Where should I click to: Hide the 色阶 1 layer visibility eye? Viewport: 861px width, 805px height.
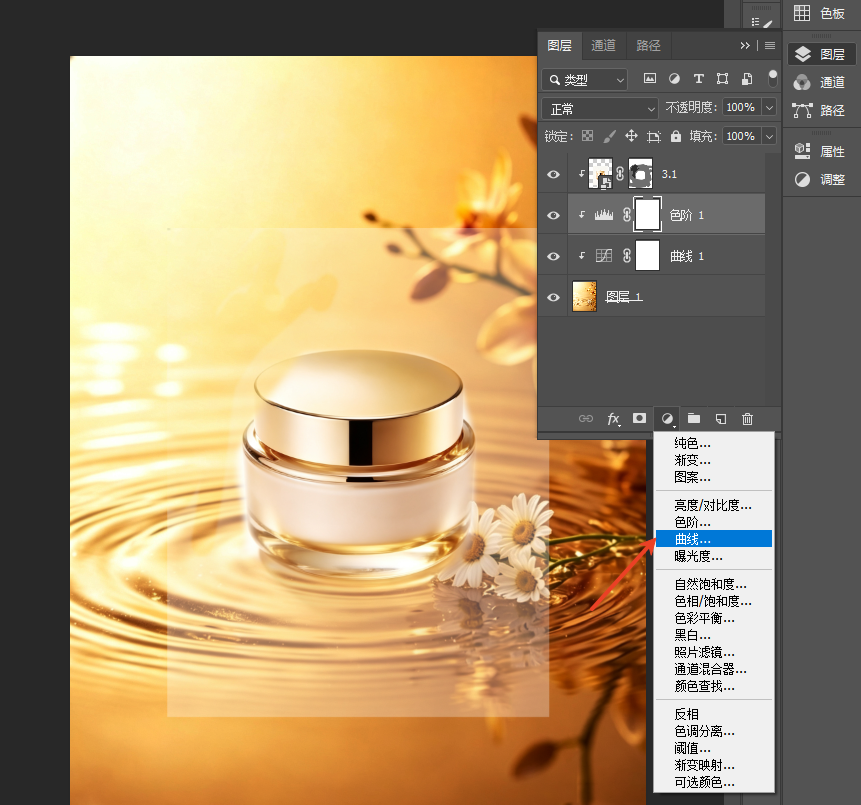point(554,215)
